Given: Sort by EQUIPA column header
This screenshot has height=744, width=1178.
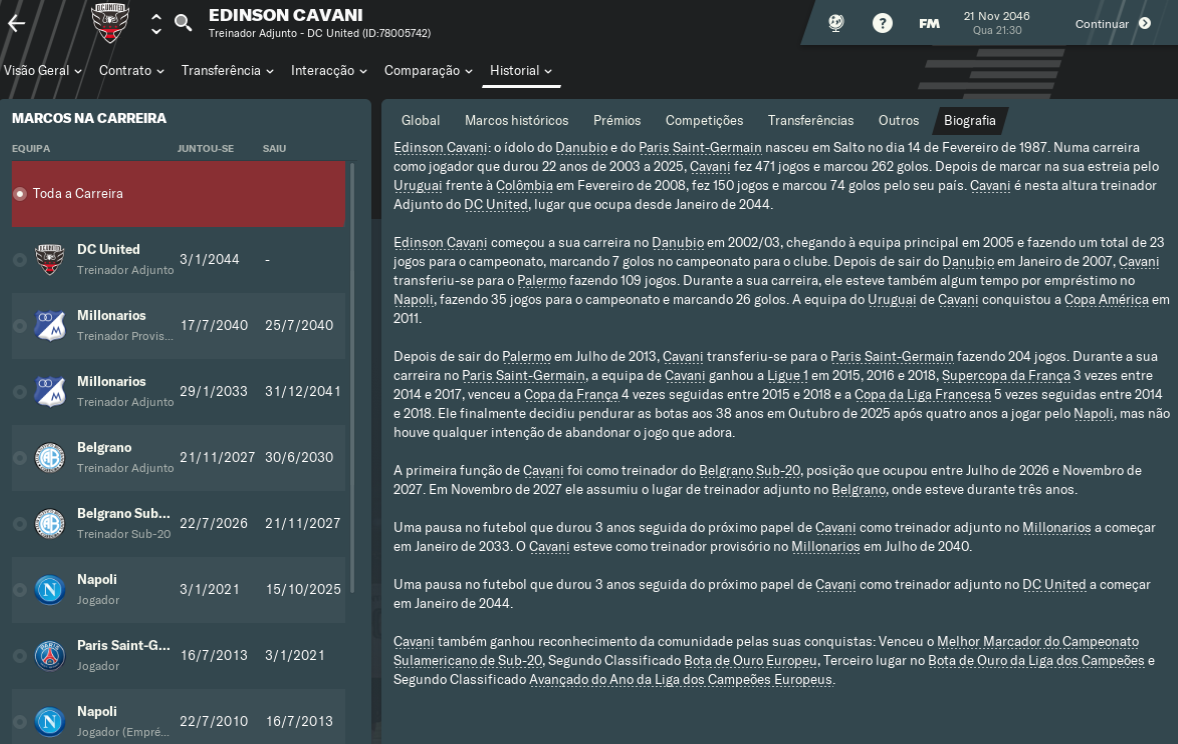Looking at the screenshot, I should tap(31, 149).
